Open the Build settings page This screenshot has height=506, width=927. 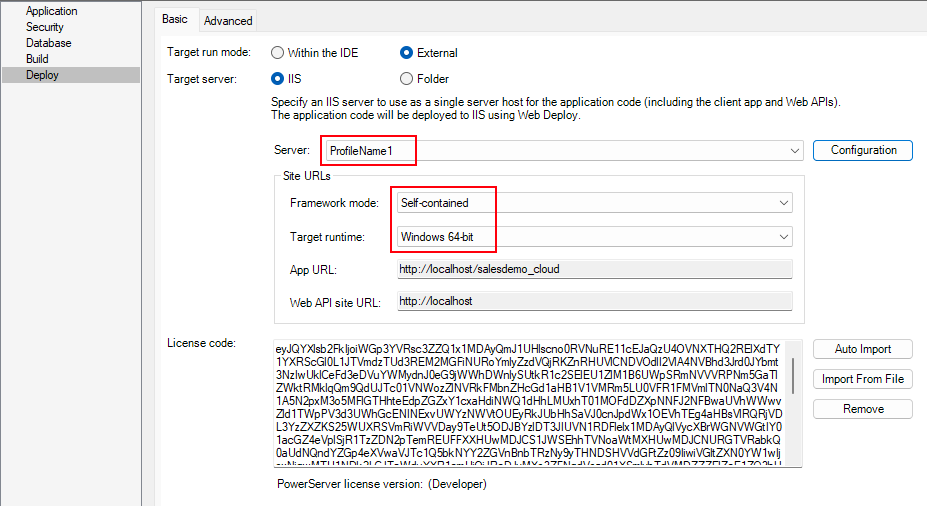(36, 59)
